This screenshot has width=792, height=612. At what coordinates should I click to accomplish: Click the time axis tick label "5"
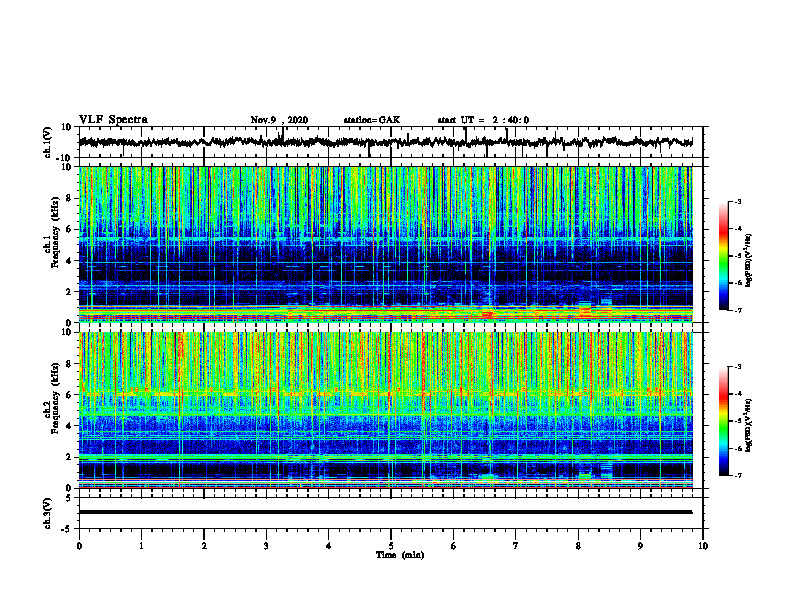[x=391, y=546]
